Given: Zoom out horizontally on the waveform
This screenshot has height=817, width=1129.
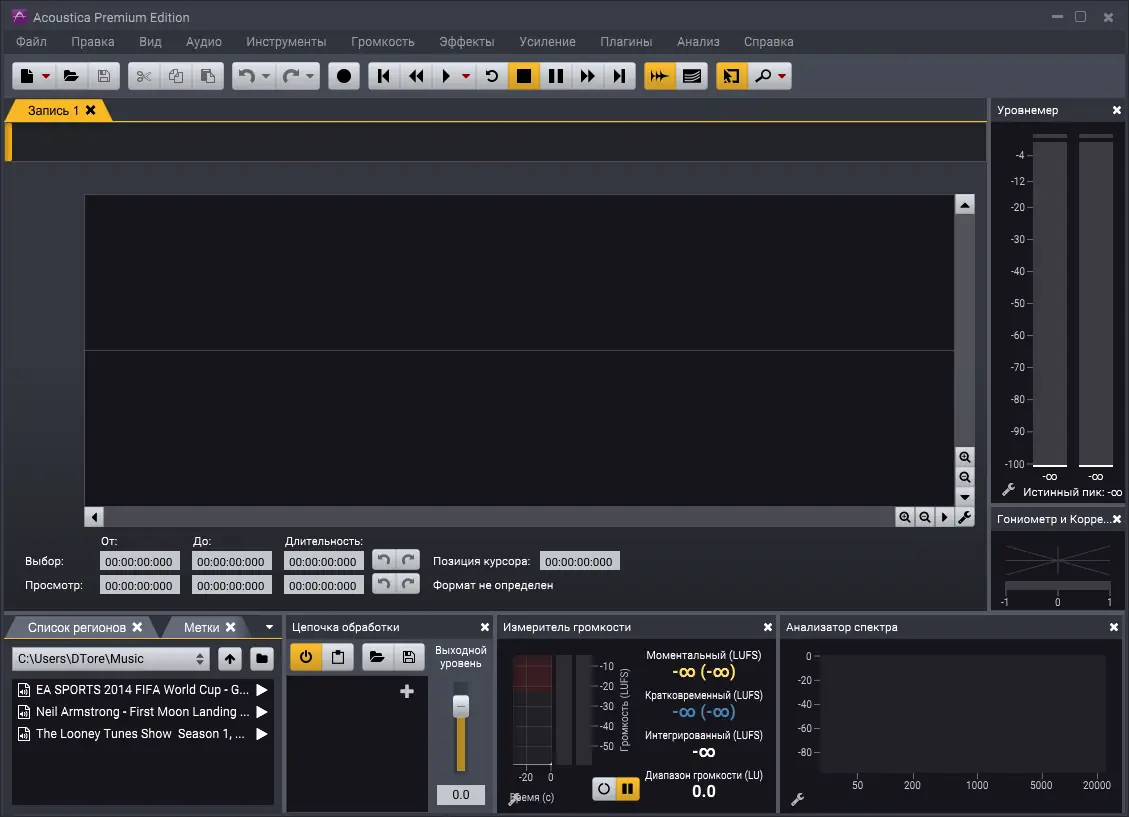Looking at the screenshot, I should [x=925, y=517].
